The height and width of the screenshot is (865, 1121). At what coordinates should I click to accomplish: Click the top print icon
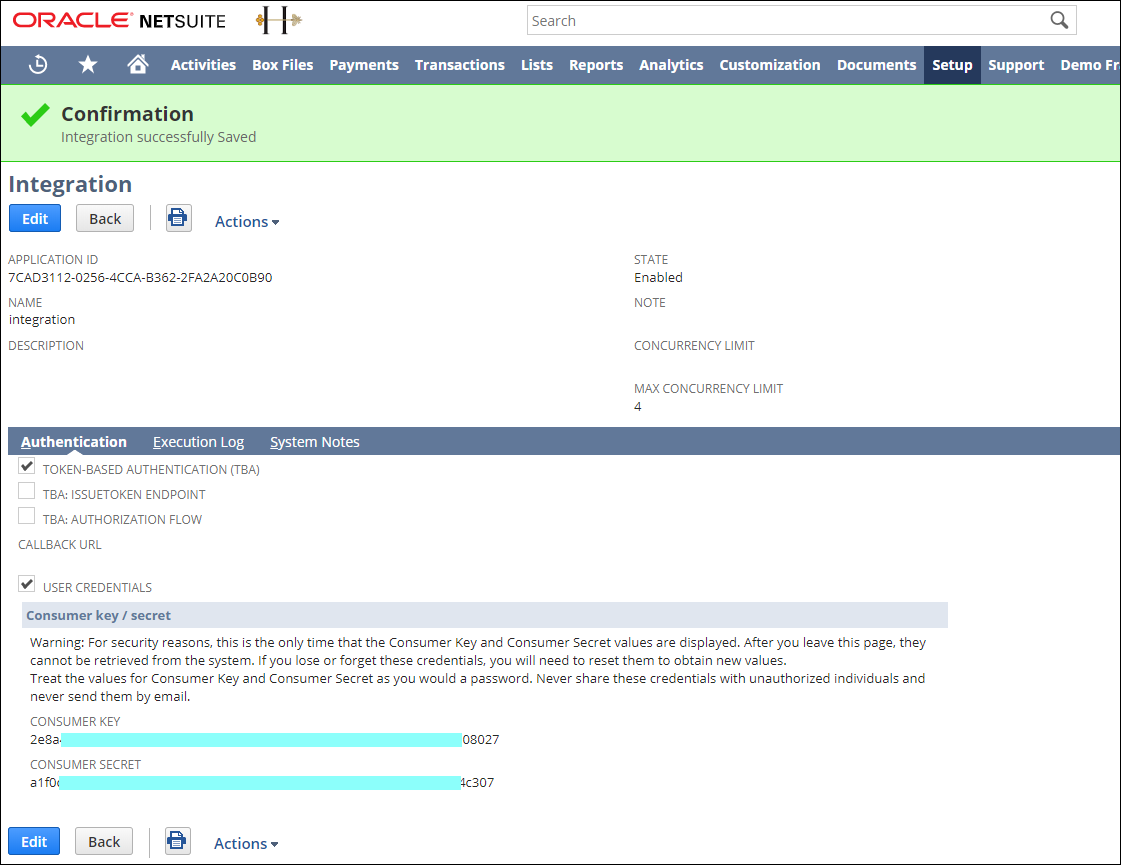point(178,219)
